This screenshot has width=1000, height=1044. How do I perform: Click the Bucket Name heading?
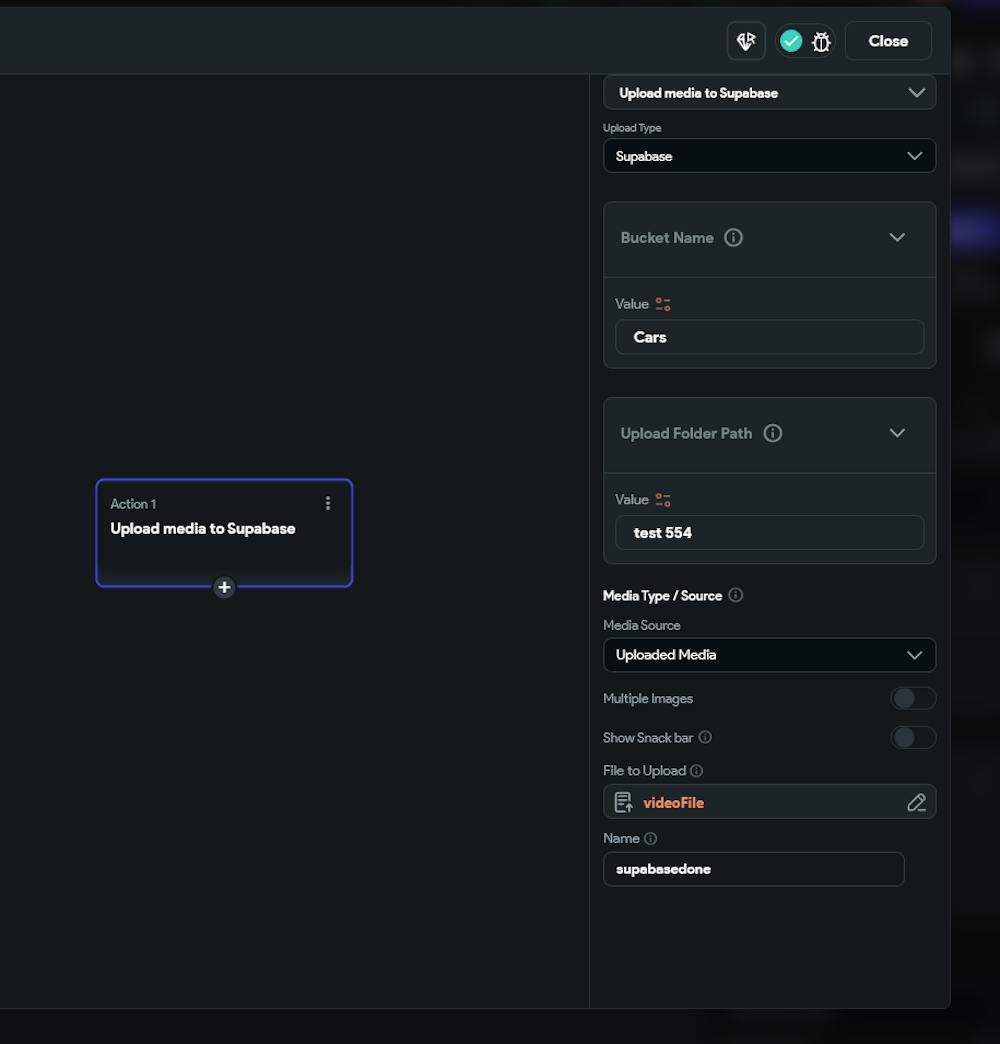click(x=666, y=238)
